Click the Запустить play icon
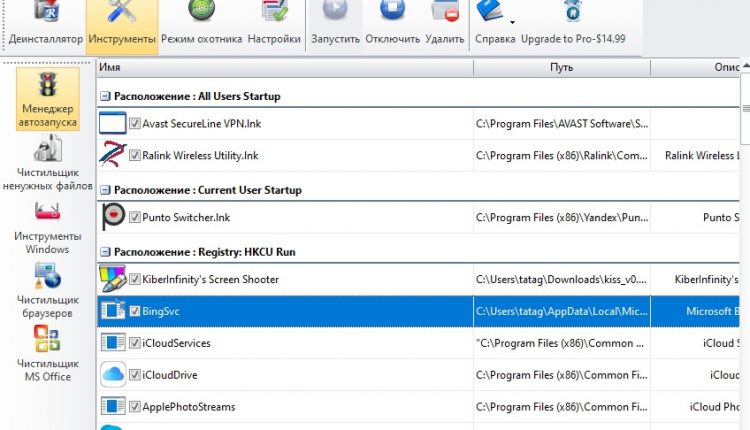The image size is (750, 430). [x=335, y=10]
